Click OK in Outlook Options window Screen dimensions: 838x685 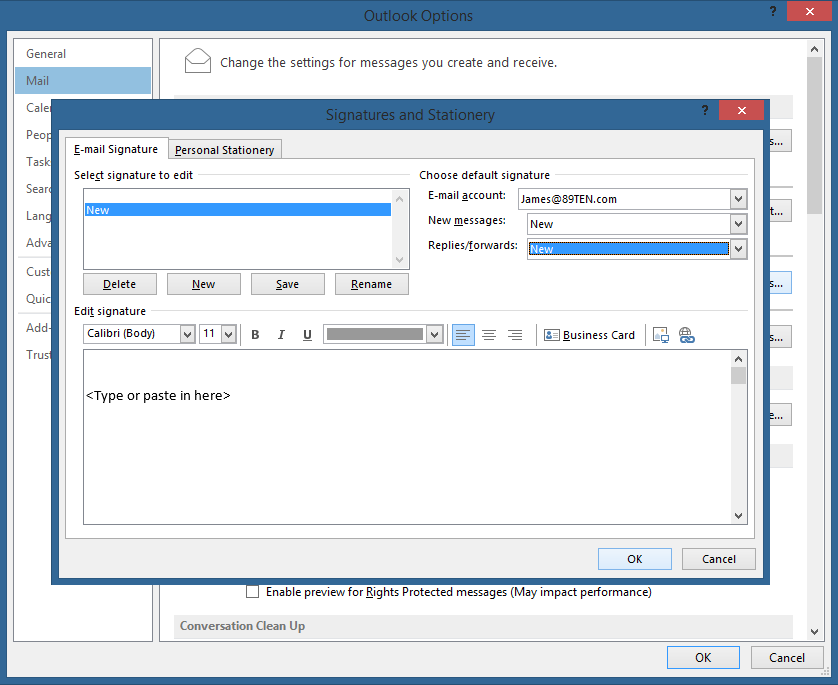(x=703, y=658)
